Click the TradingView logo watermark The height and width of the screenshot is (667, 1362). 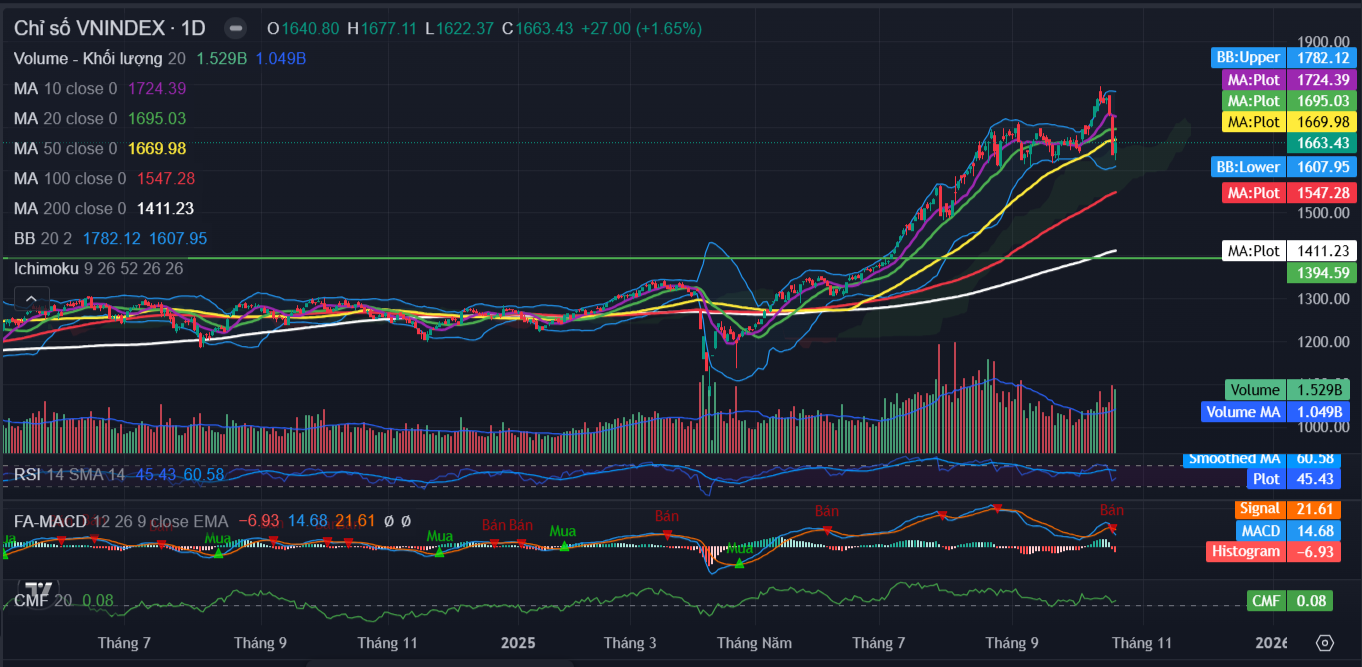[x=39, y=591]
